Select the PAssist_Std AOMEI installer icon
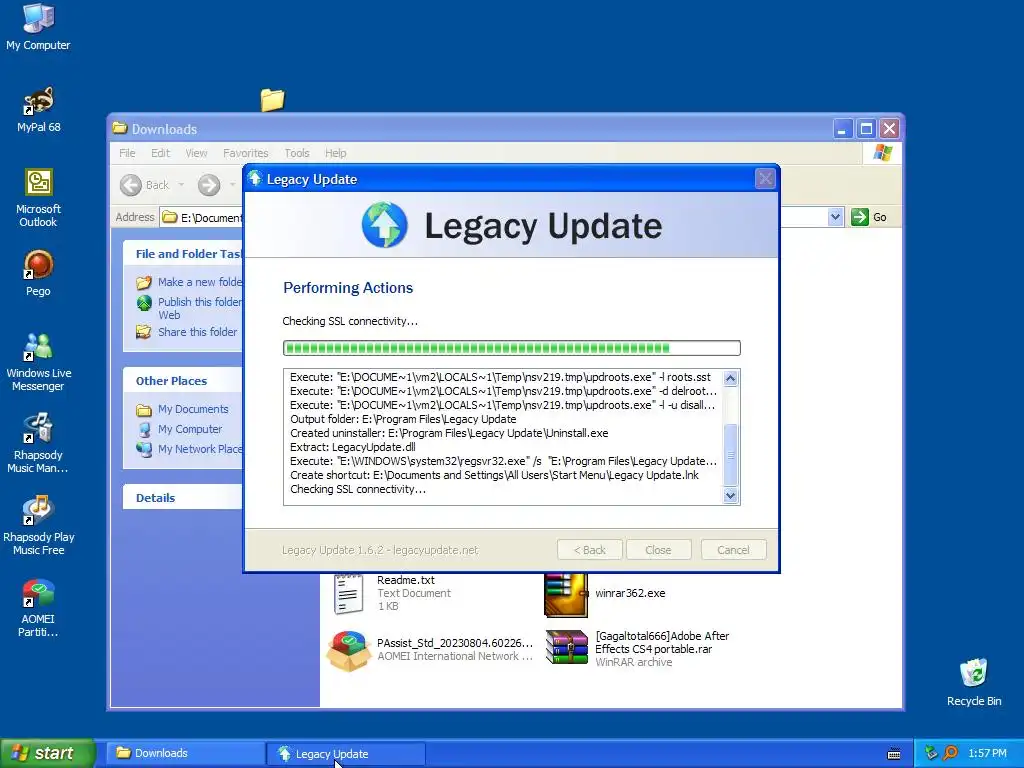The image size is (1024, 768). pos(349,650)
